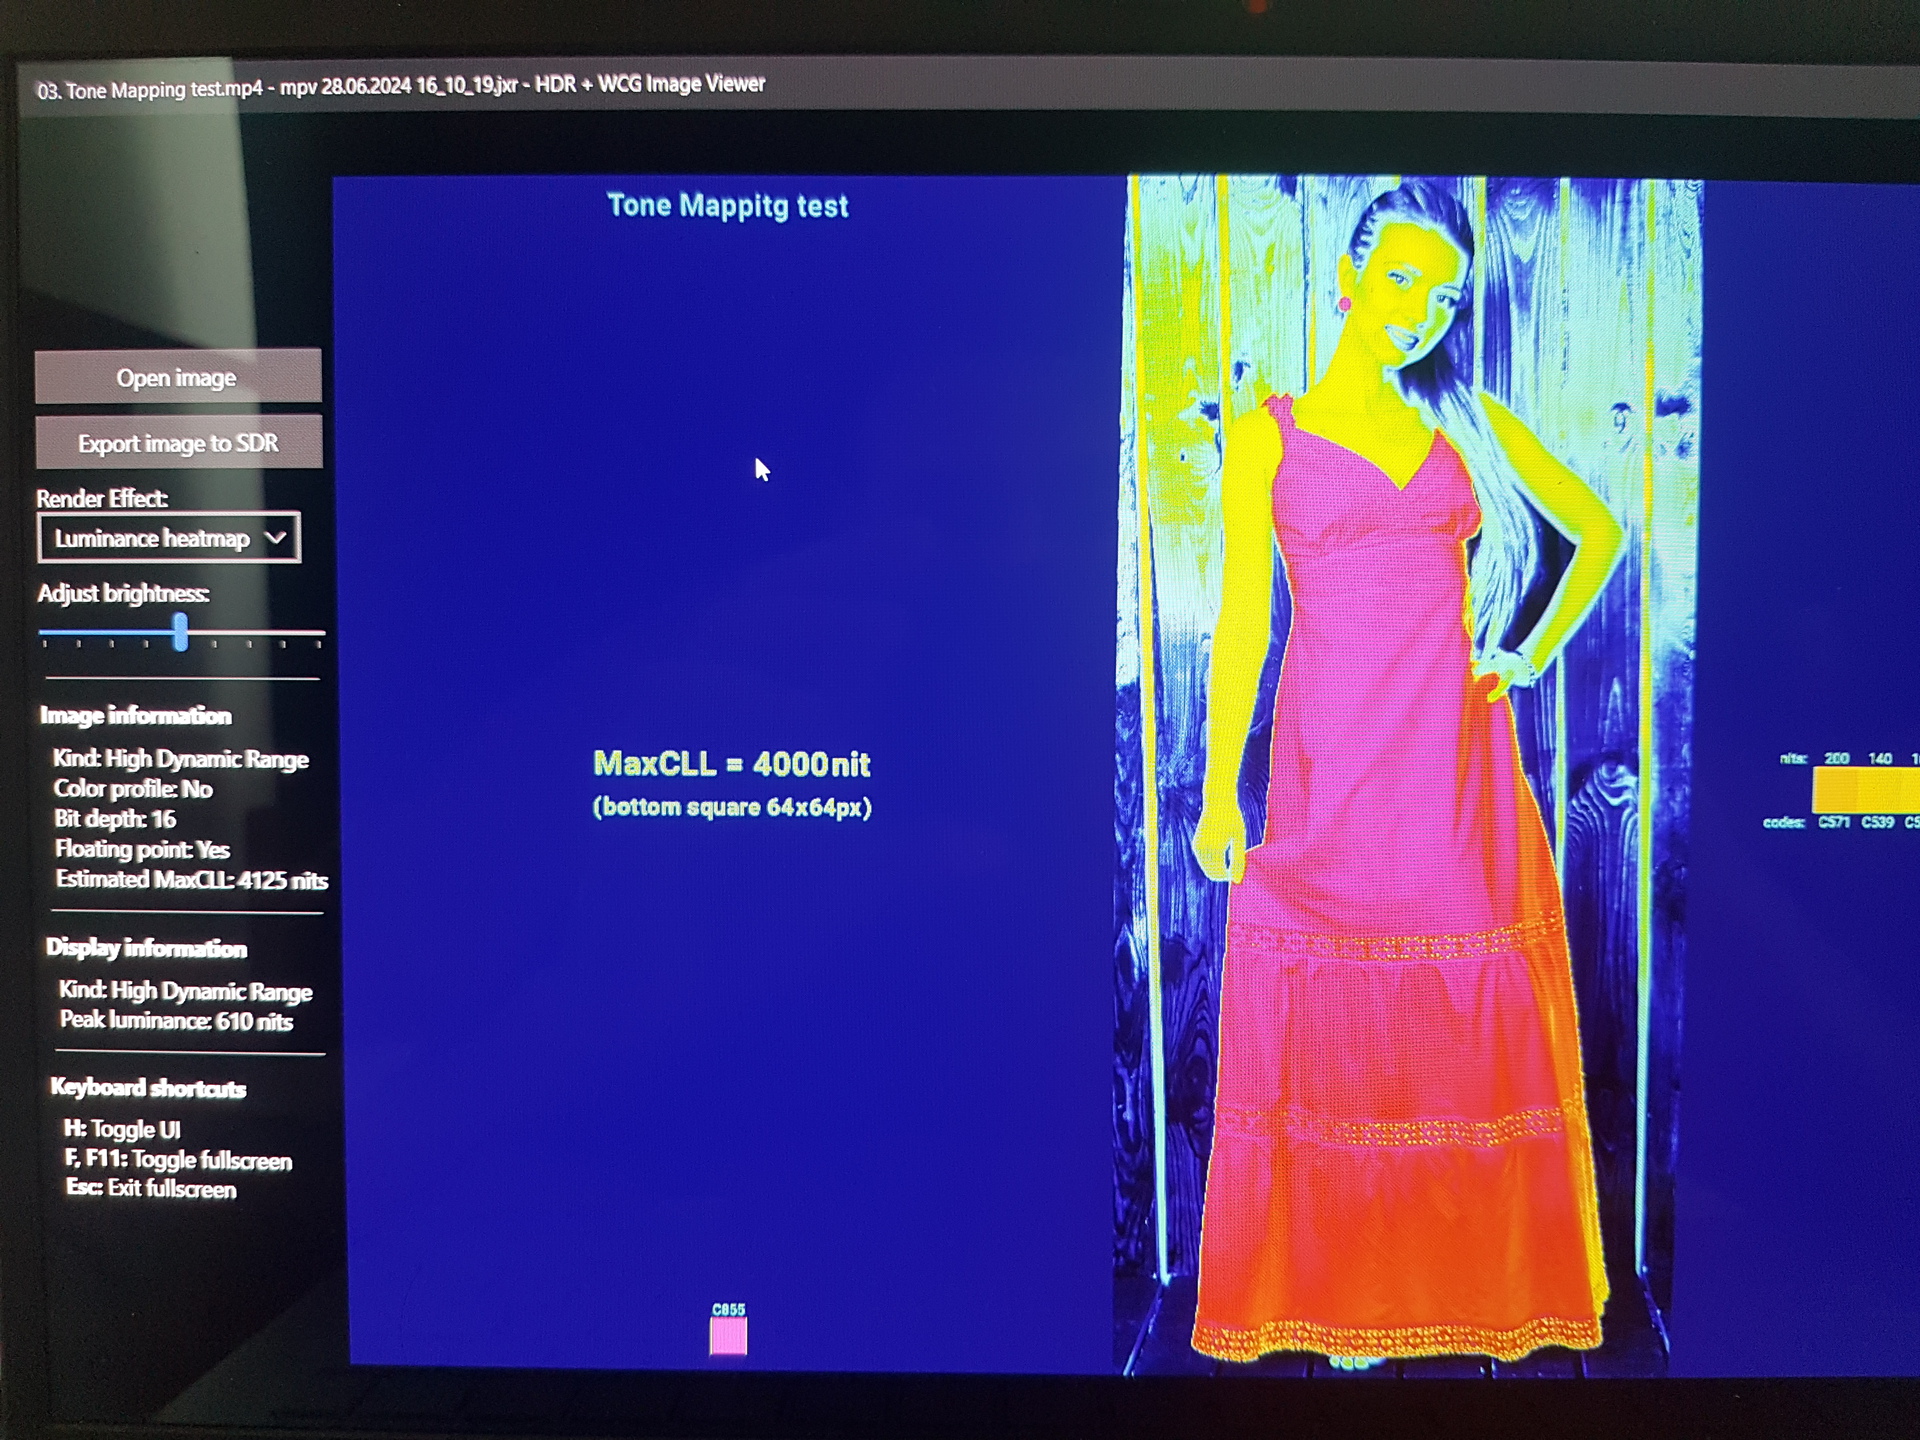Click the right end of brightness slider track
This screenshot has width=1920, height=1440.
(x=320, y=632)
